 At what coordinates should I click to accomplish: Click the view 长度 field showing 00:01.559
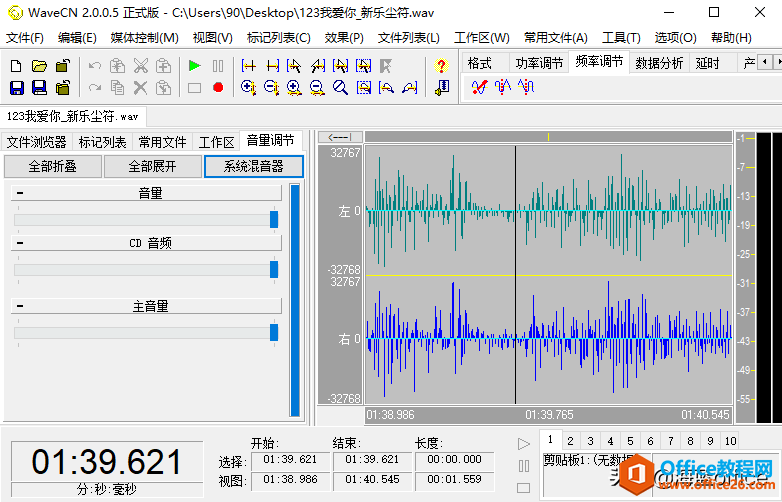click(x=454, y=480)
